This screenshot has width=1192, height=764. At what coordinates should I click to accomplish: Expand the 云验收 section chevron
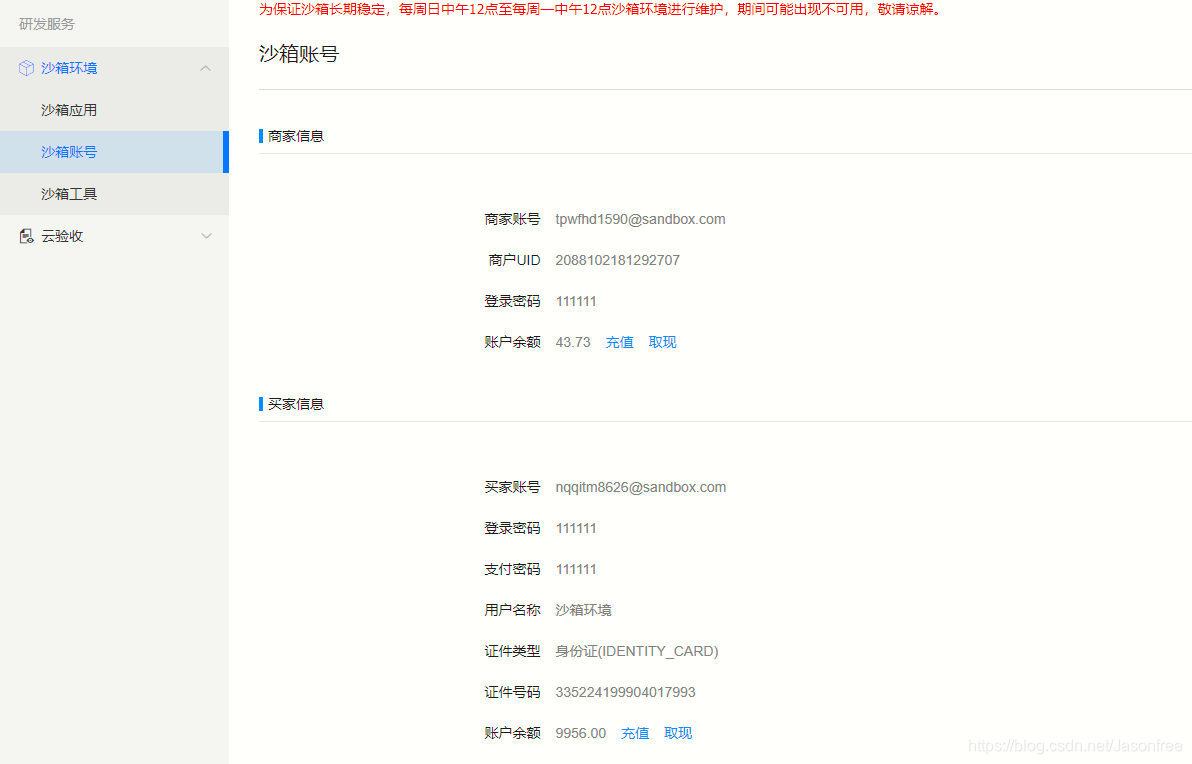click(206, 235)
